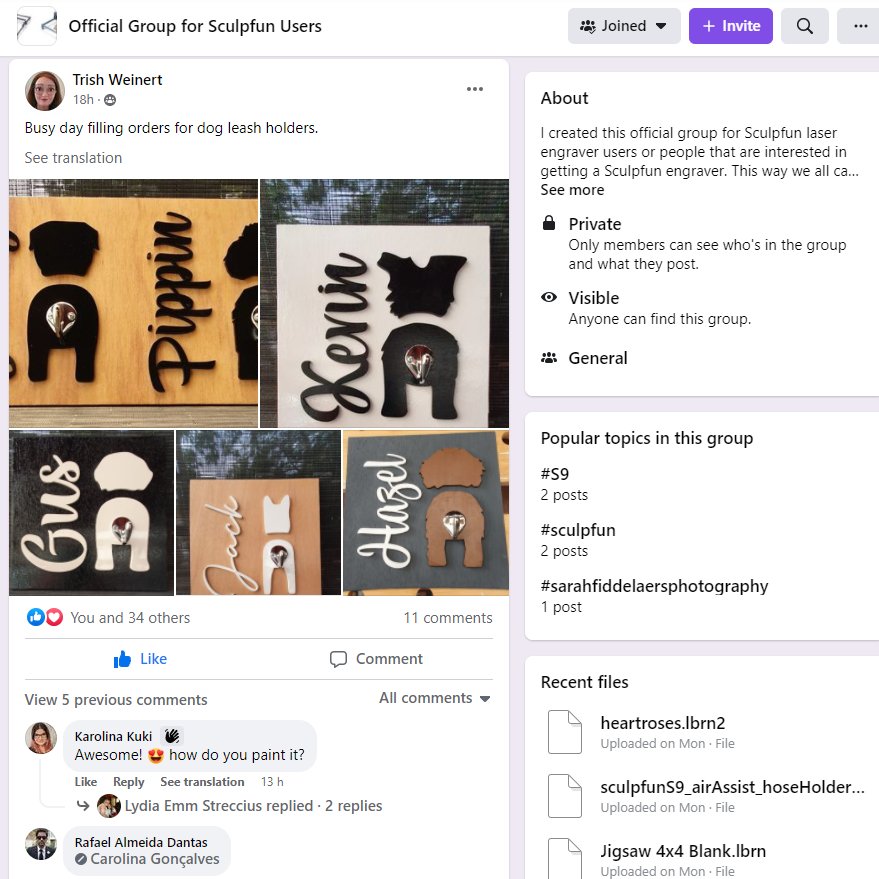Screen dimensions: 879x879
Task: Open the Jigsaw 4x4 Blank.lbrn file link
Action: pos(683,851)
